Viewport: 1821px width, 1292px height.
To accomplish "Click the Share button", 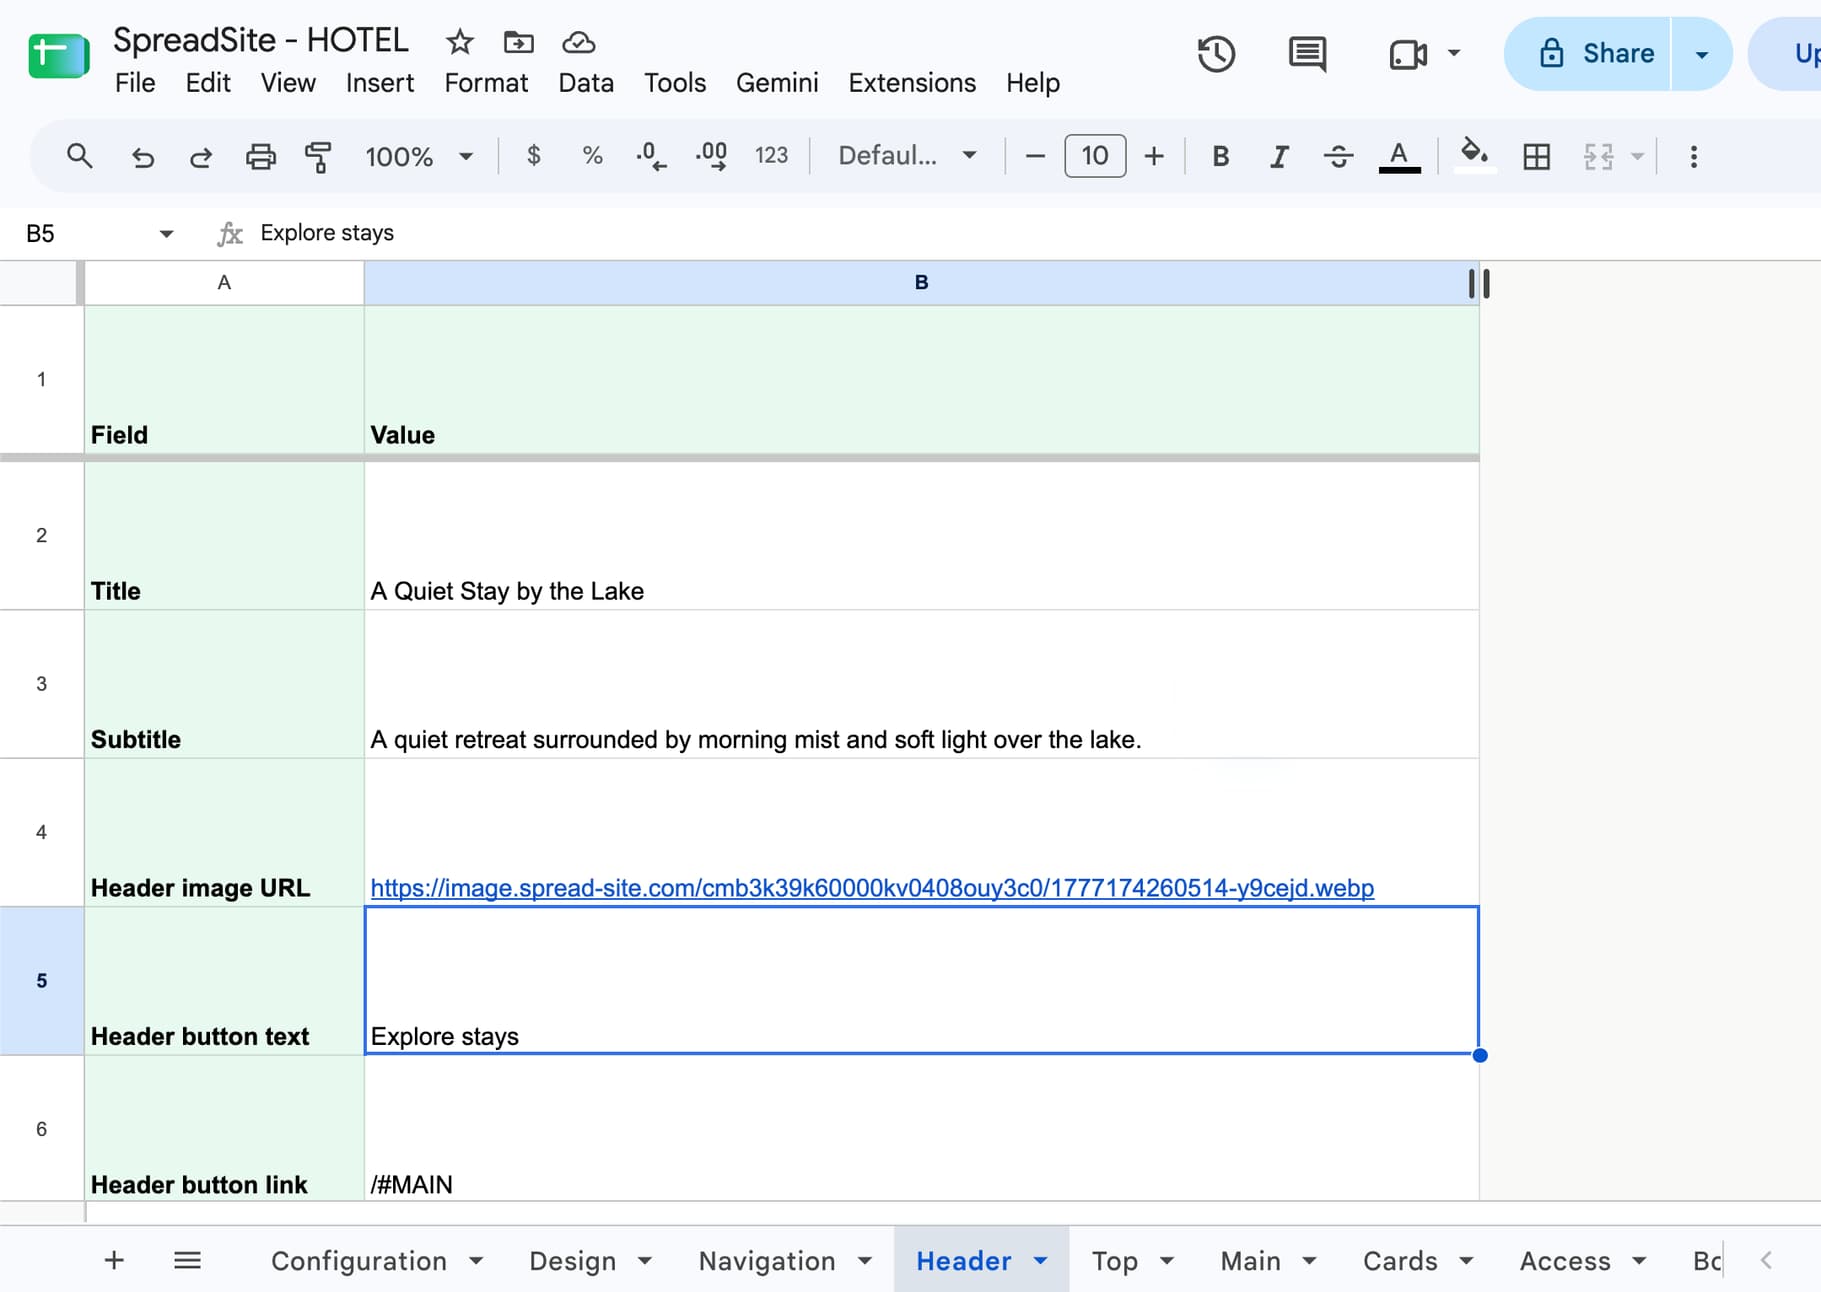I will click(x=1589, y=54).
